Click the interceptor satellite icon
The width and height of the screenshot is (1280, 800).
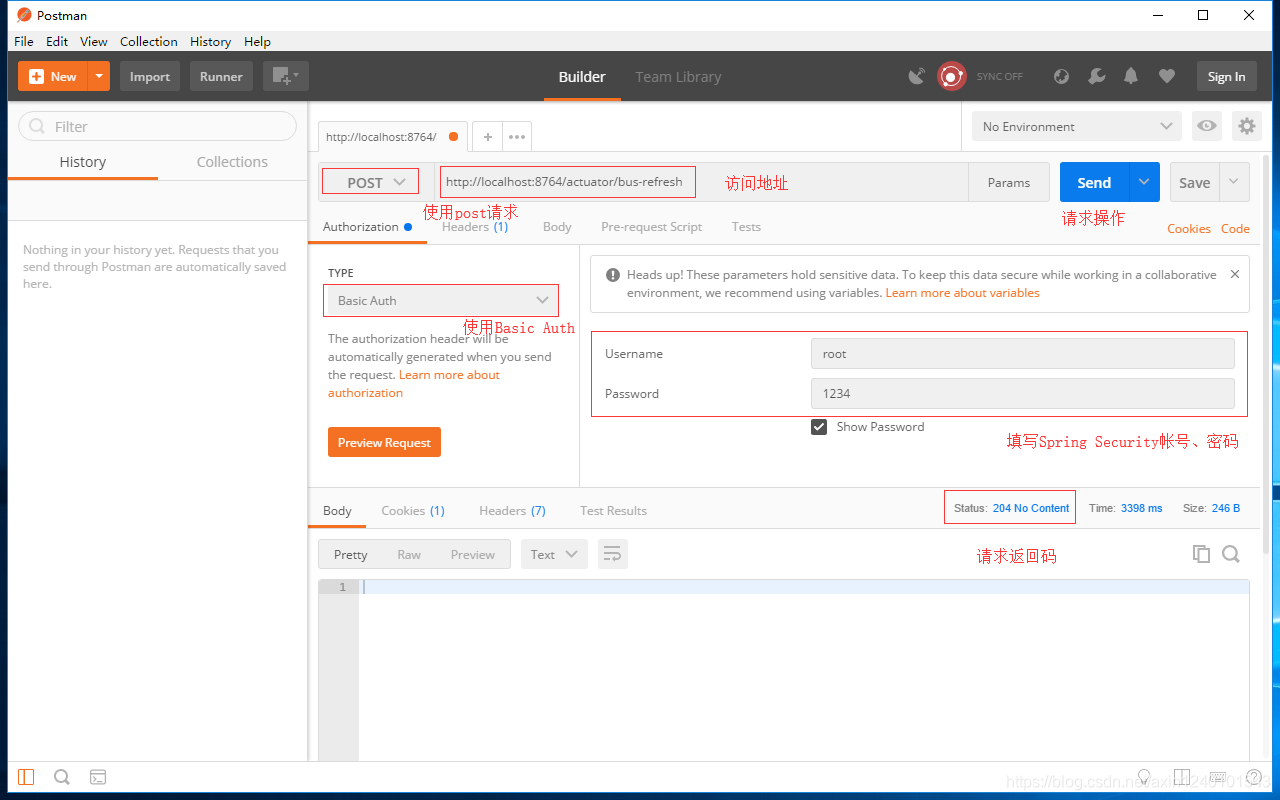point(916,76)
